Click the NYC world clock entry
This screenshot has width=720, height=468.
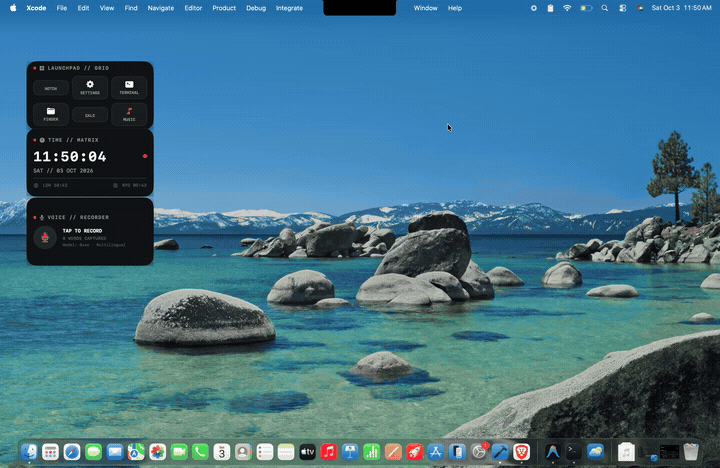click(x=130, y=185)
